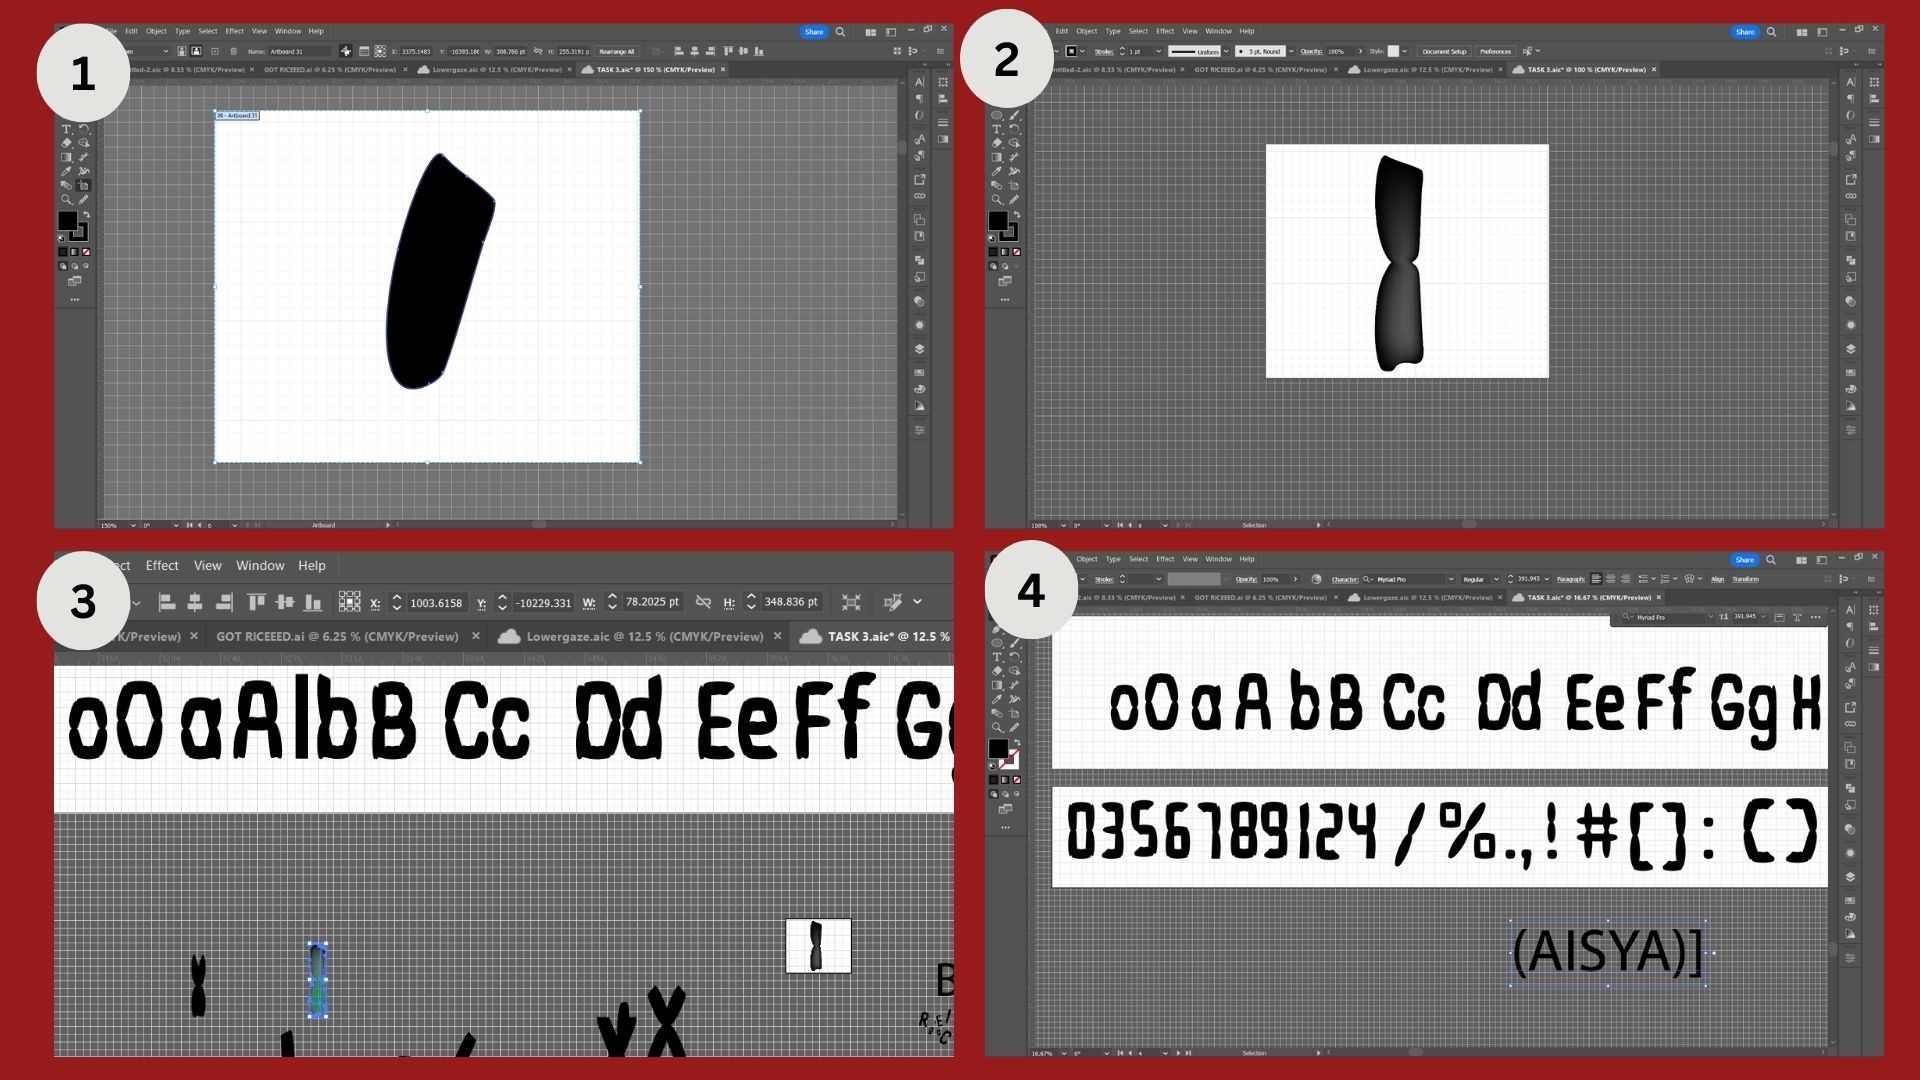Open the font size dropdown in panel 4
This screenshot has height=1080, width=1920.
[1546, 579]
